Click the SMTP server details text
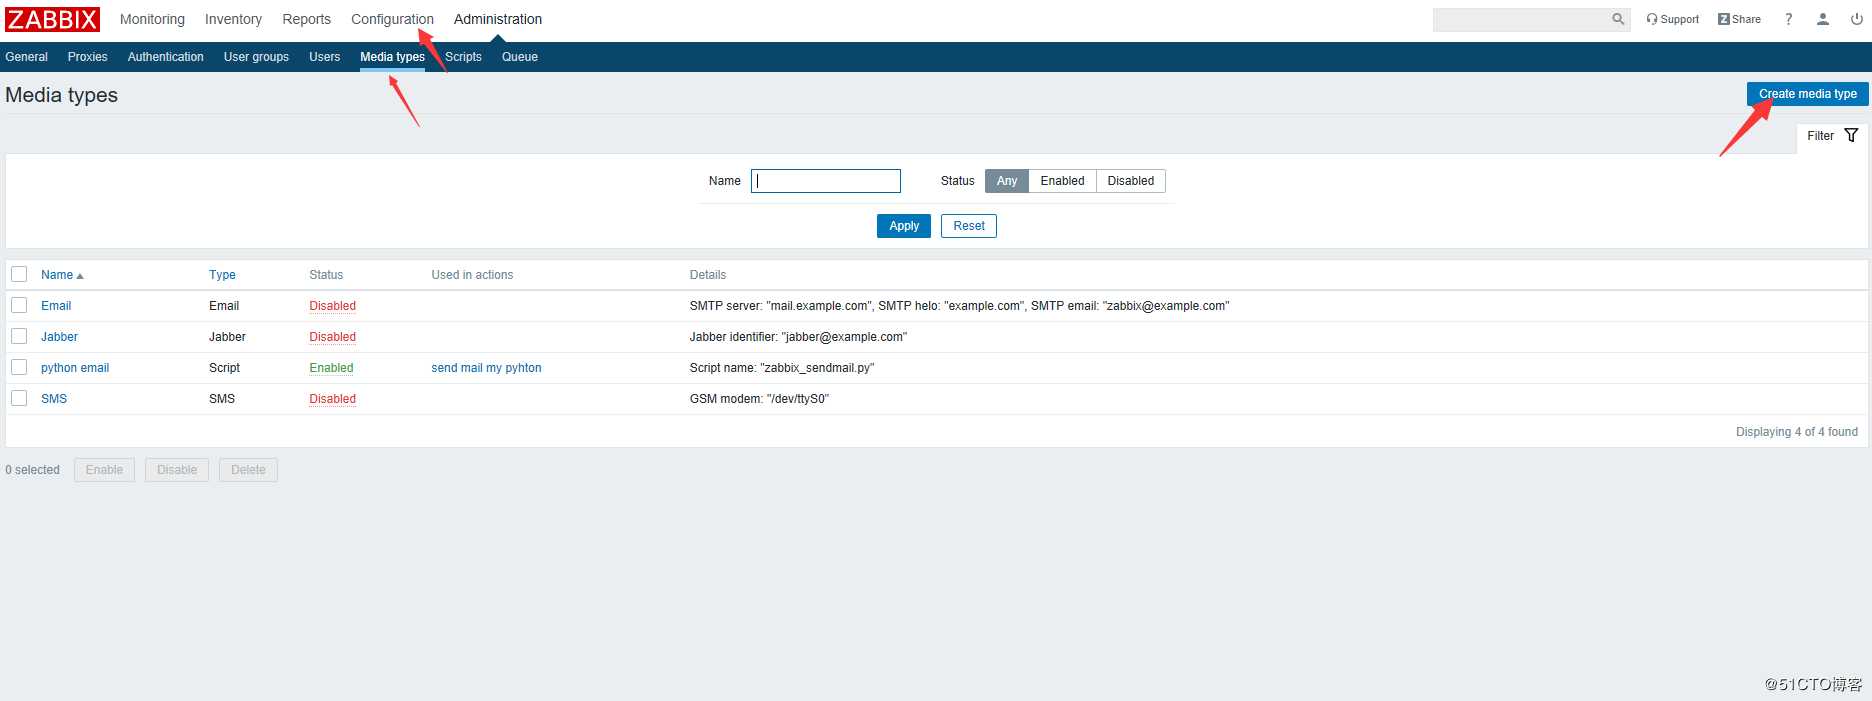1872x701 pixels. tap(959, 306)
